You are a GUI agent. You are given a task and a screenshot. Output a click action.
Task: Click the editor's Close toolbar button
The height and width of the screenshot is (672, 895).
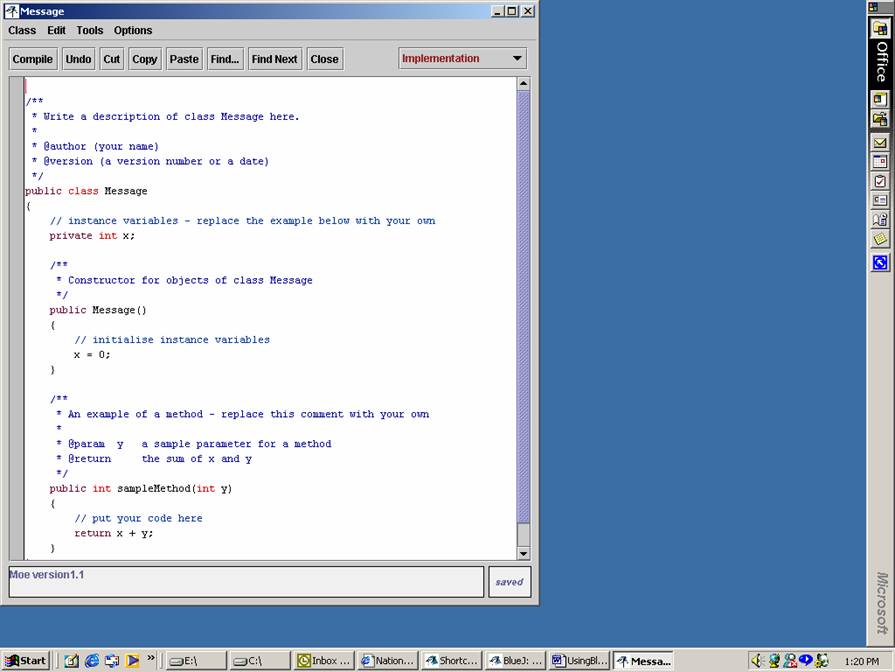tap(325, 59)
